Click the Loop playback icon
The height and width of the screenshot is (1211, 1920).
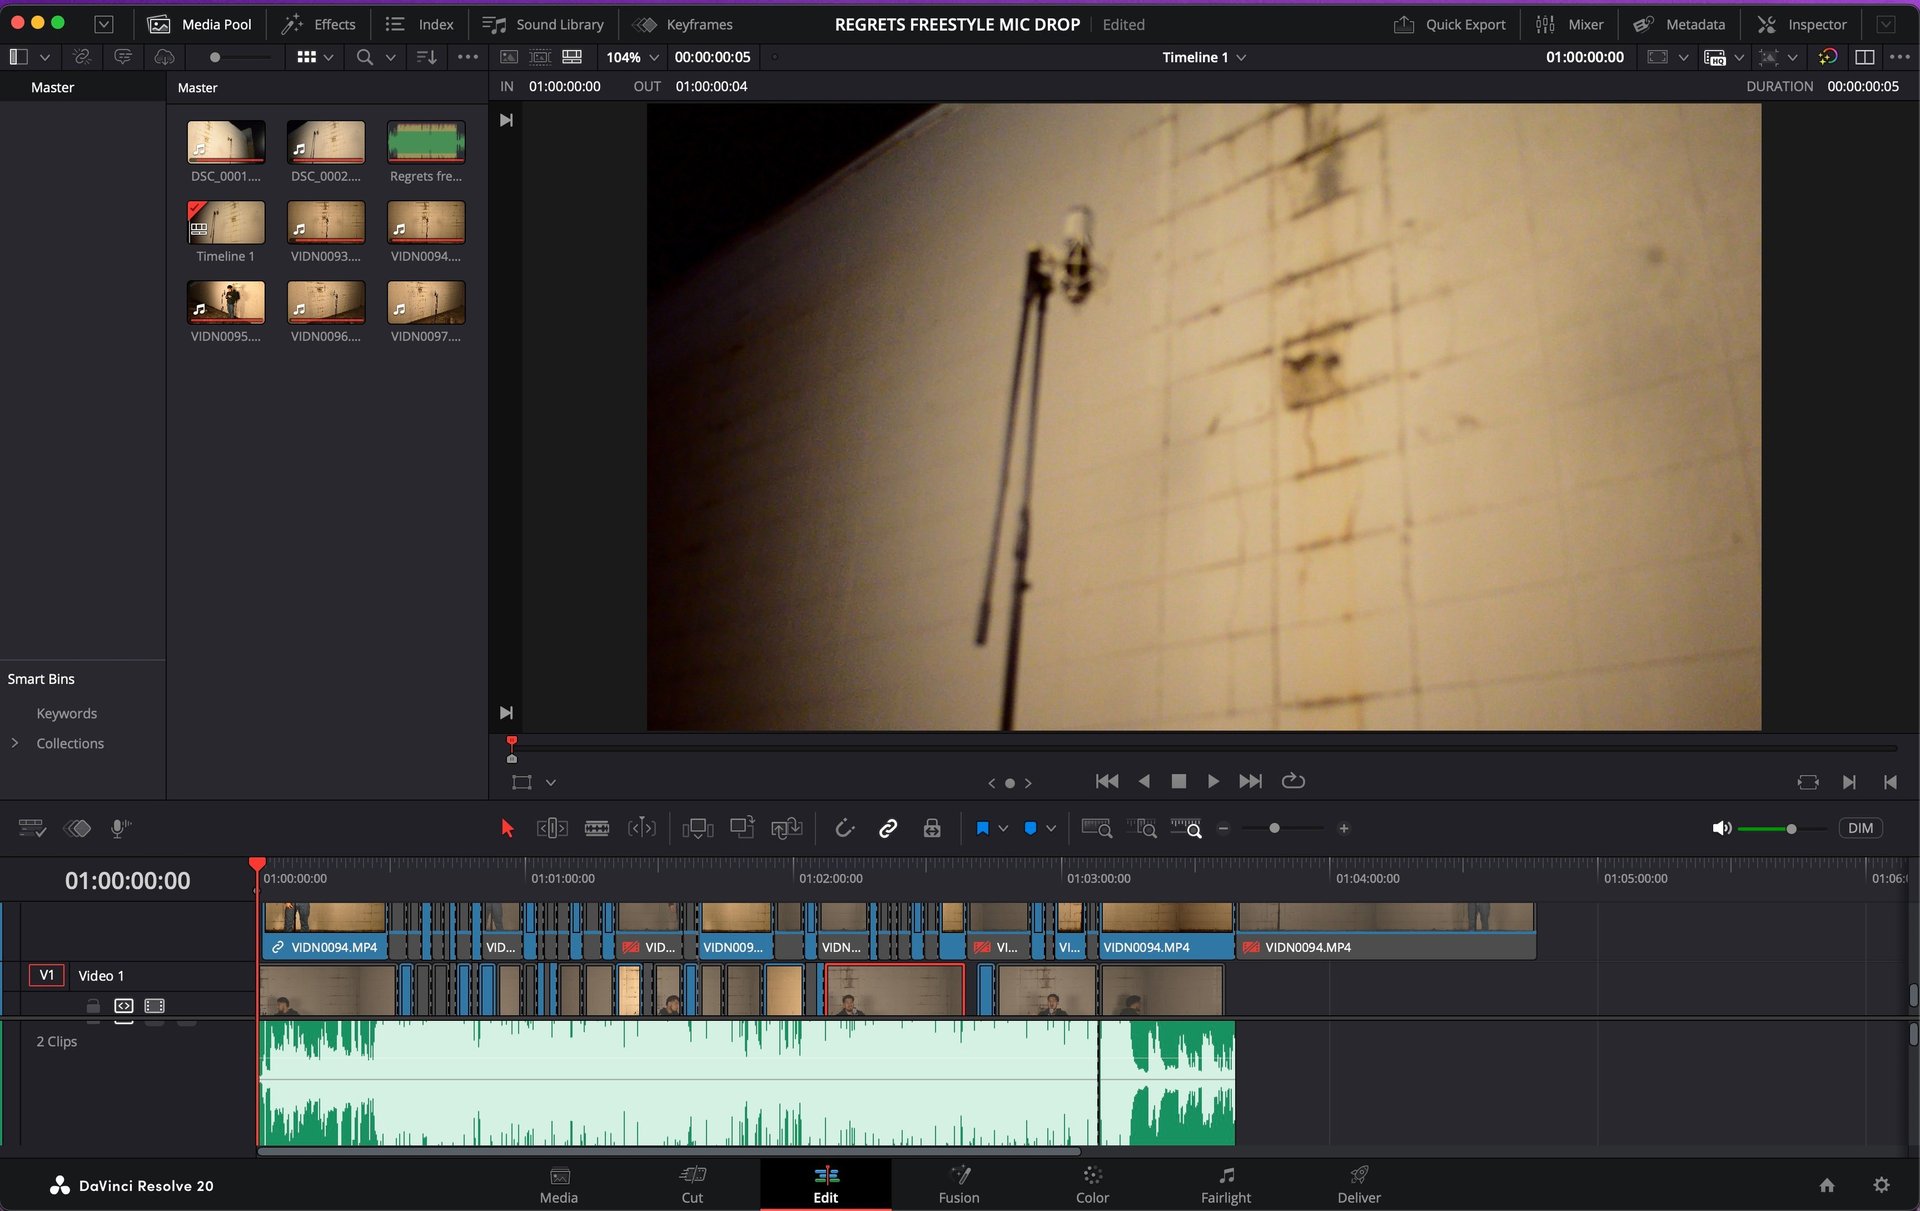(x=1293, y=781)
